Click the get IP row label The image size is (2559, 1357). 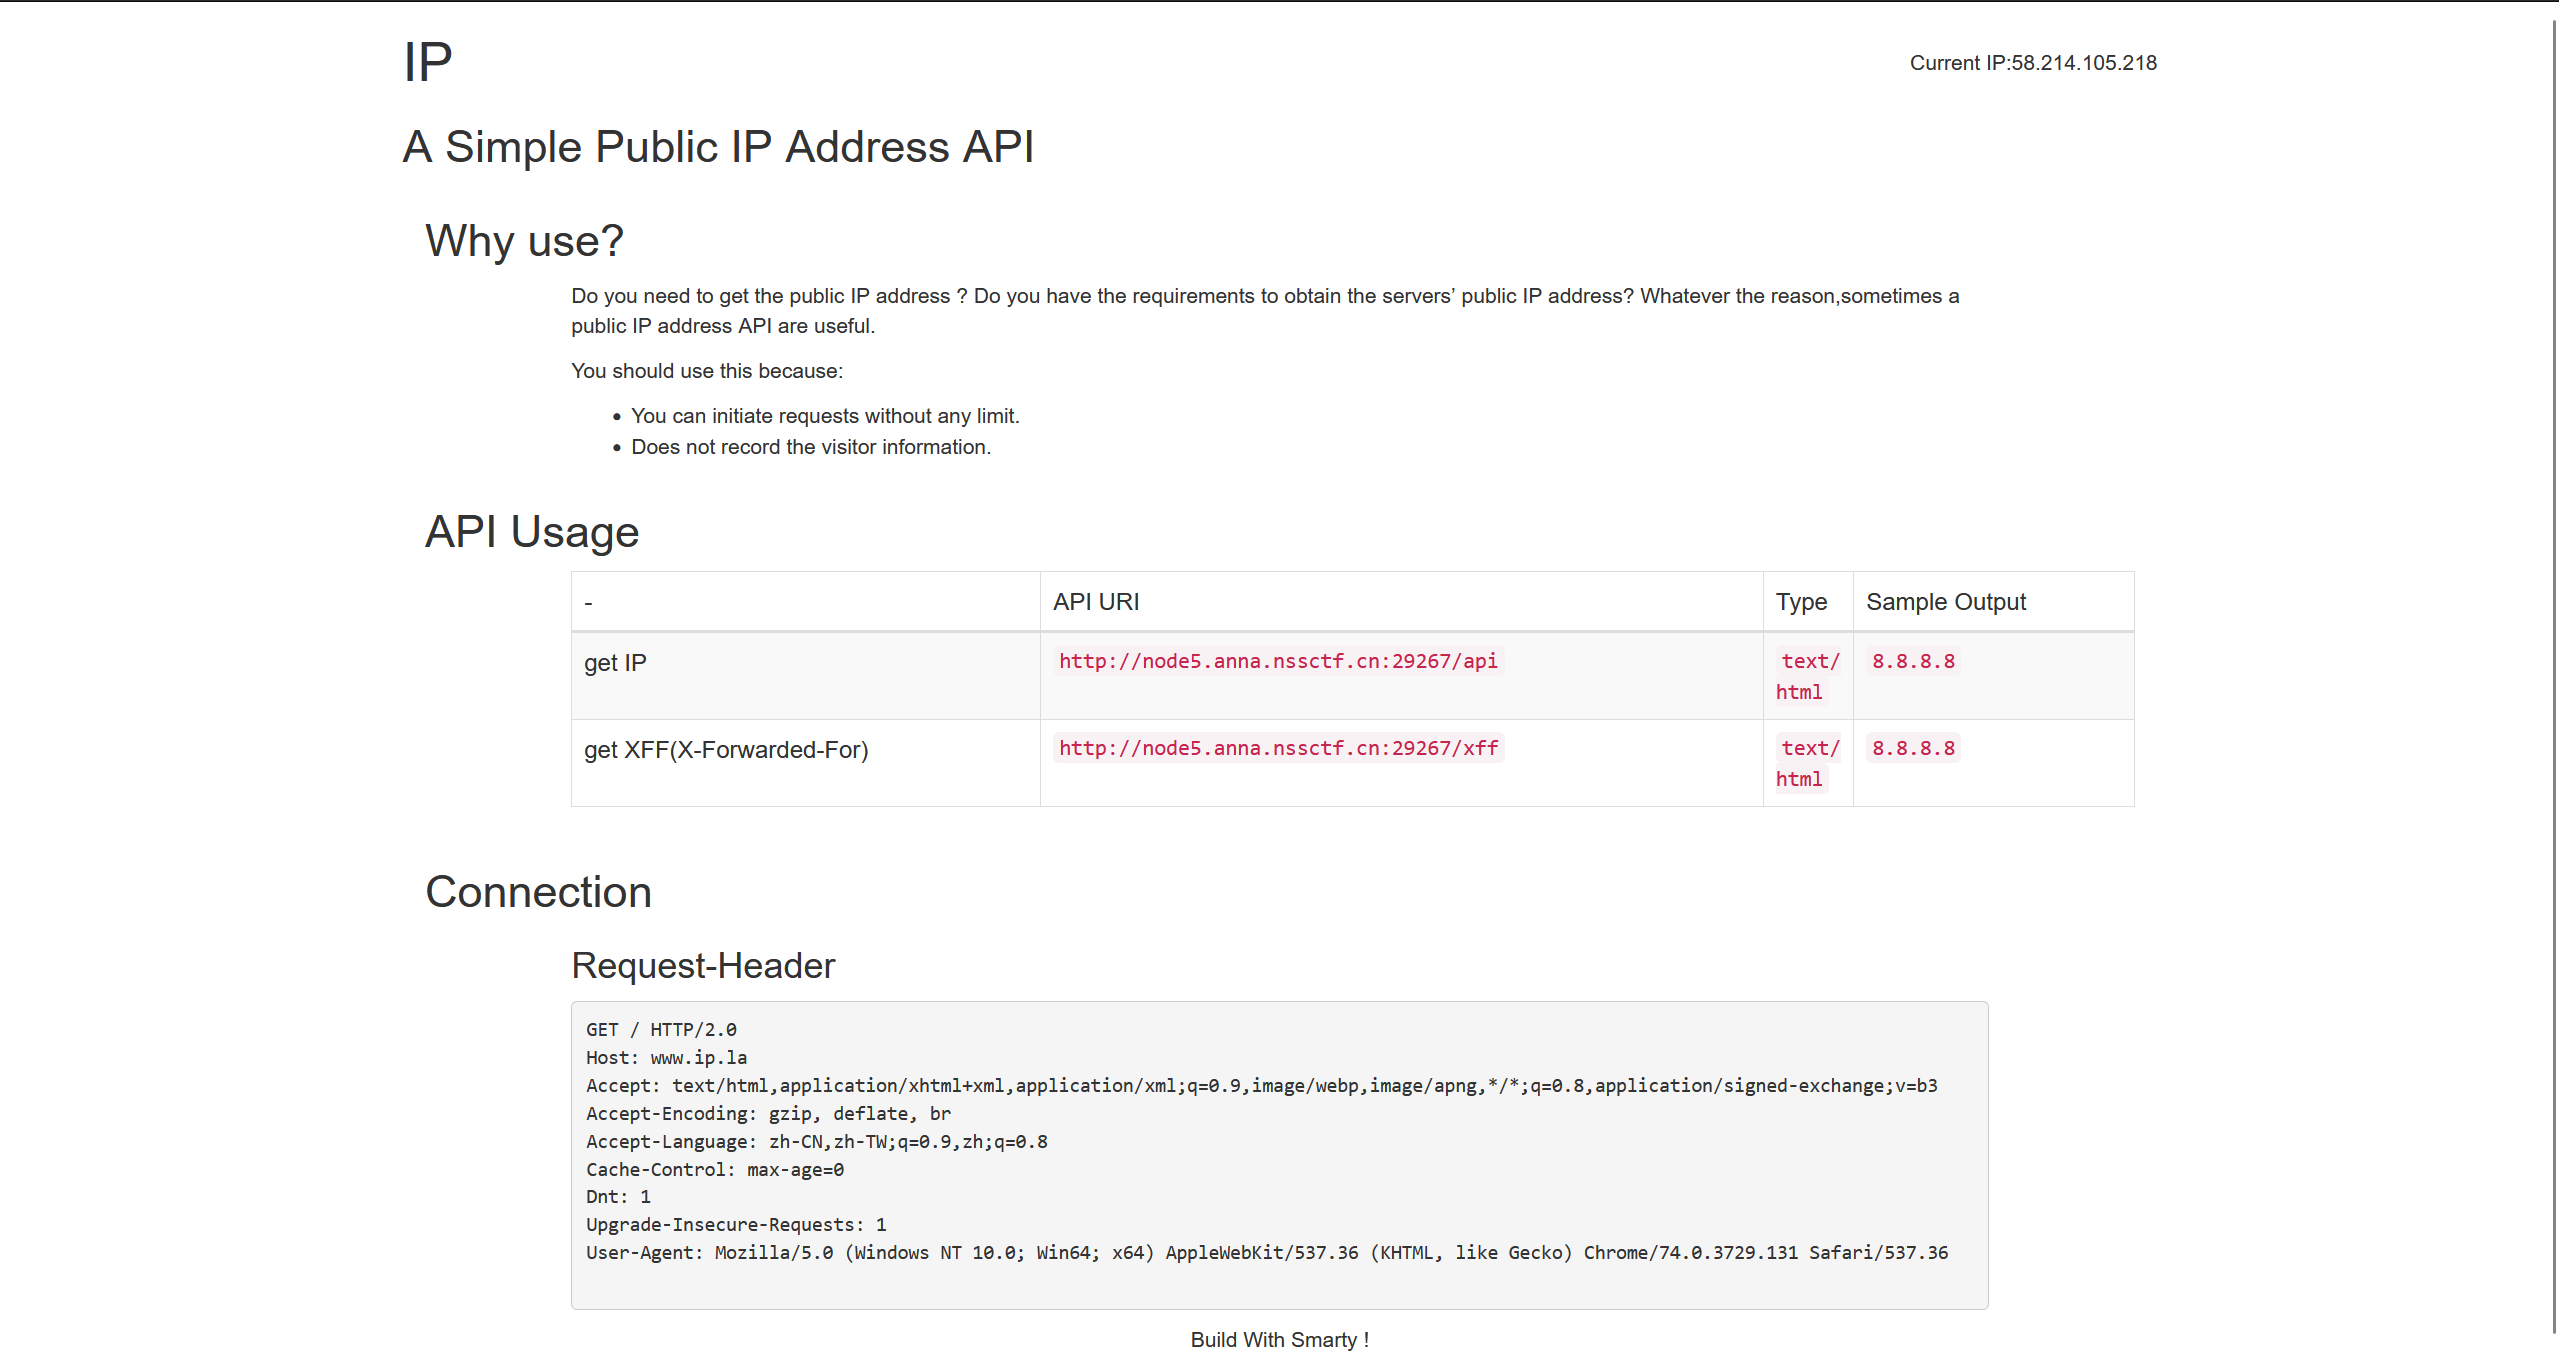tap(615, 663)
